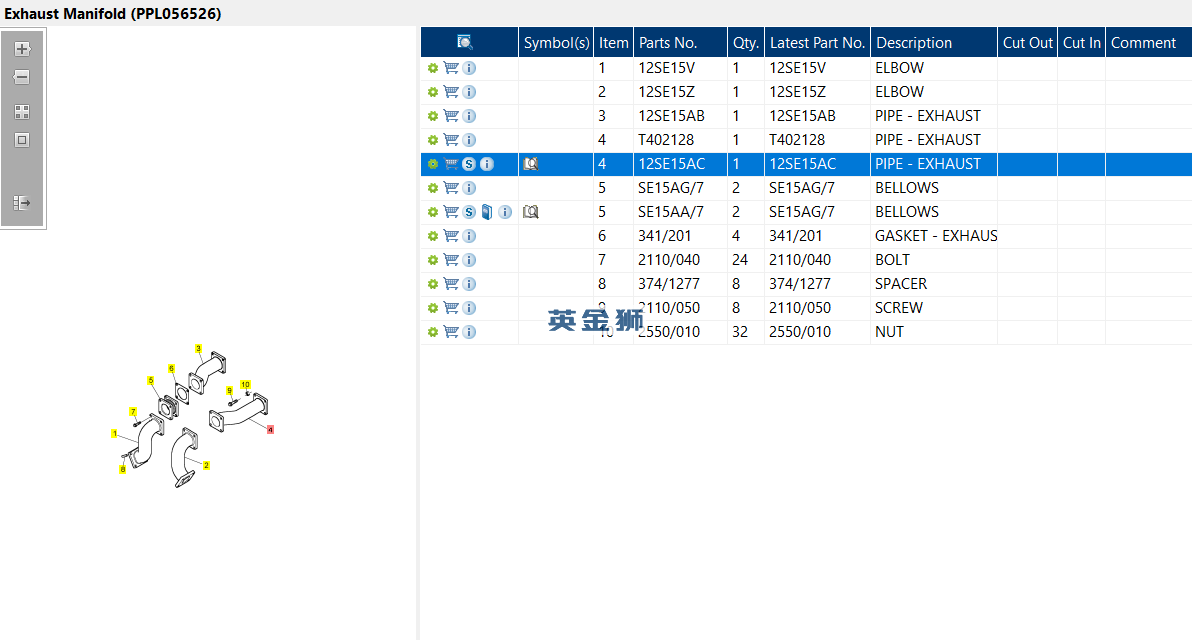Screen dimensions: 1192x640
Task: Zoom in on the parts diagram
Action: (22, 48)
